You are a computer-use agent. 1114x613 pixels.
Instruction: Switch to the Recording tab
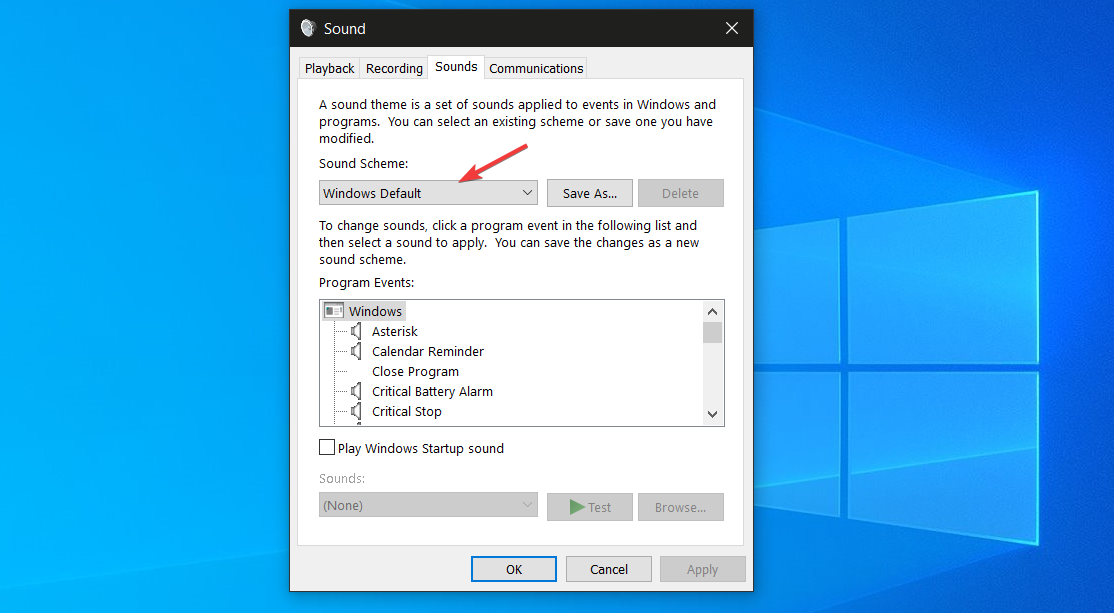click(394, 68)
